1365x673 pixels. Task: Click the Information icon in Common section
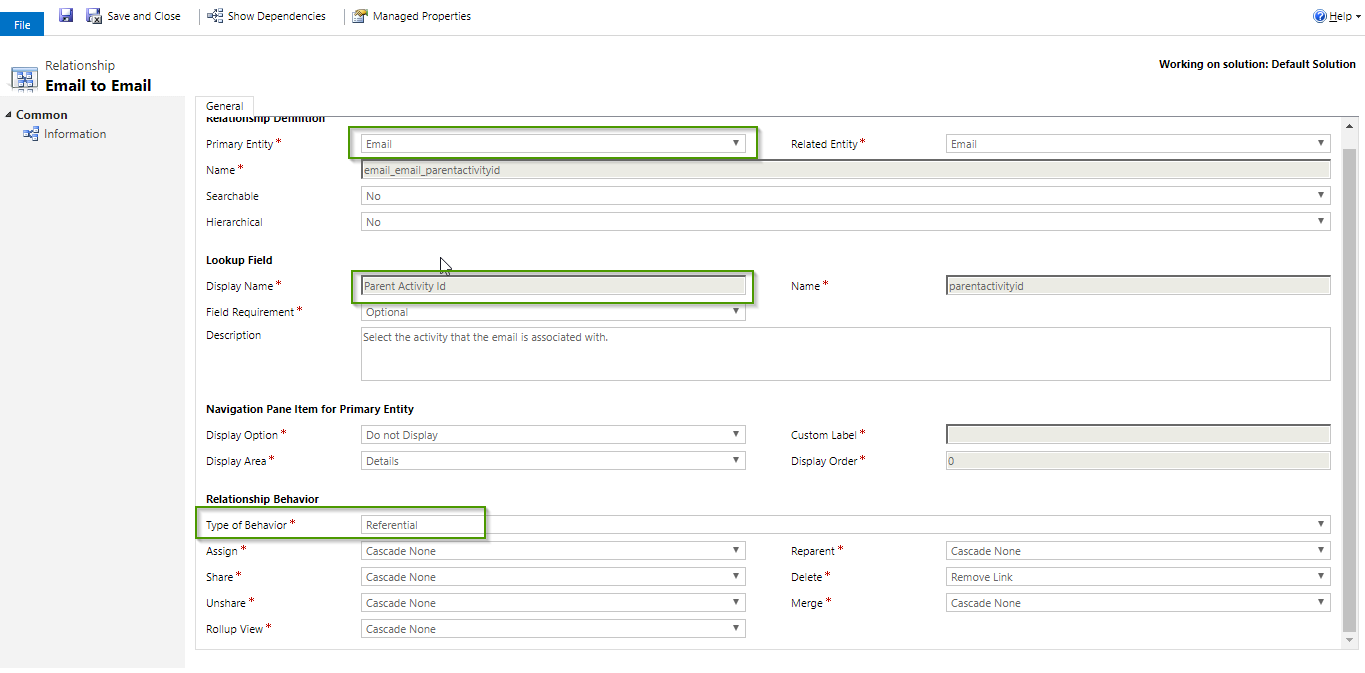(x=30, y=134)
